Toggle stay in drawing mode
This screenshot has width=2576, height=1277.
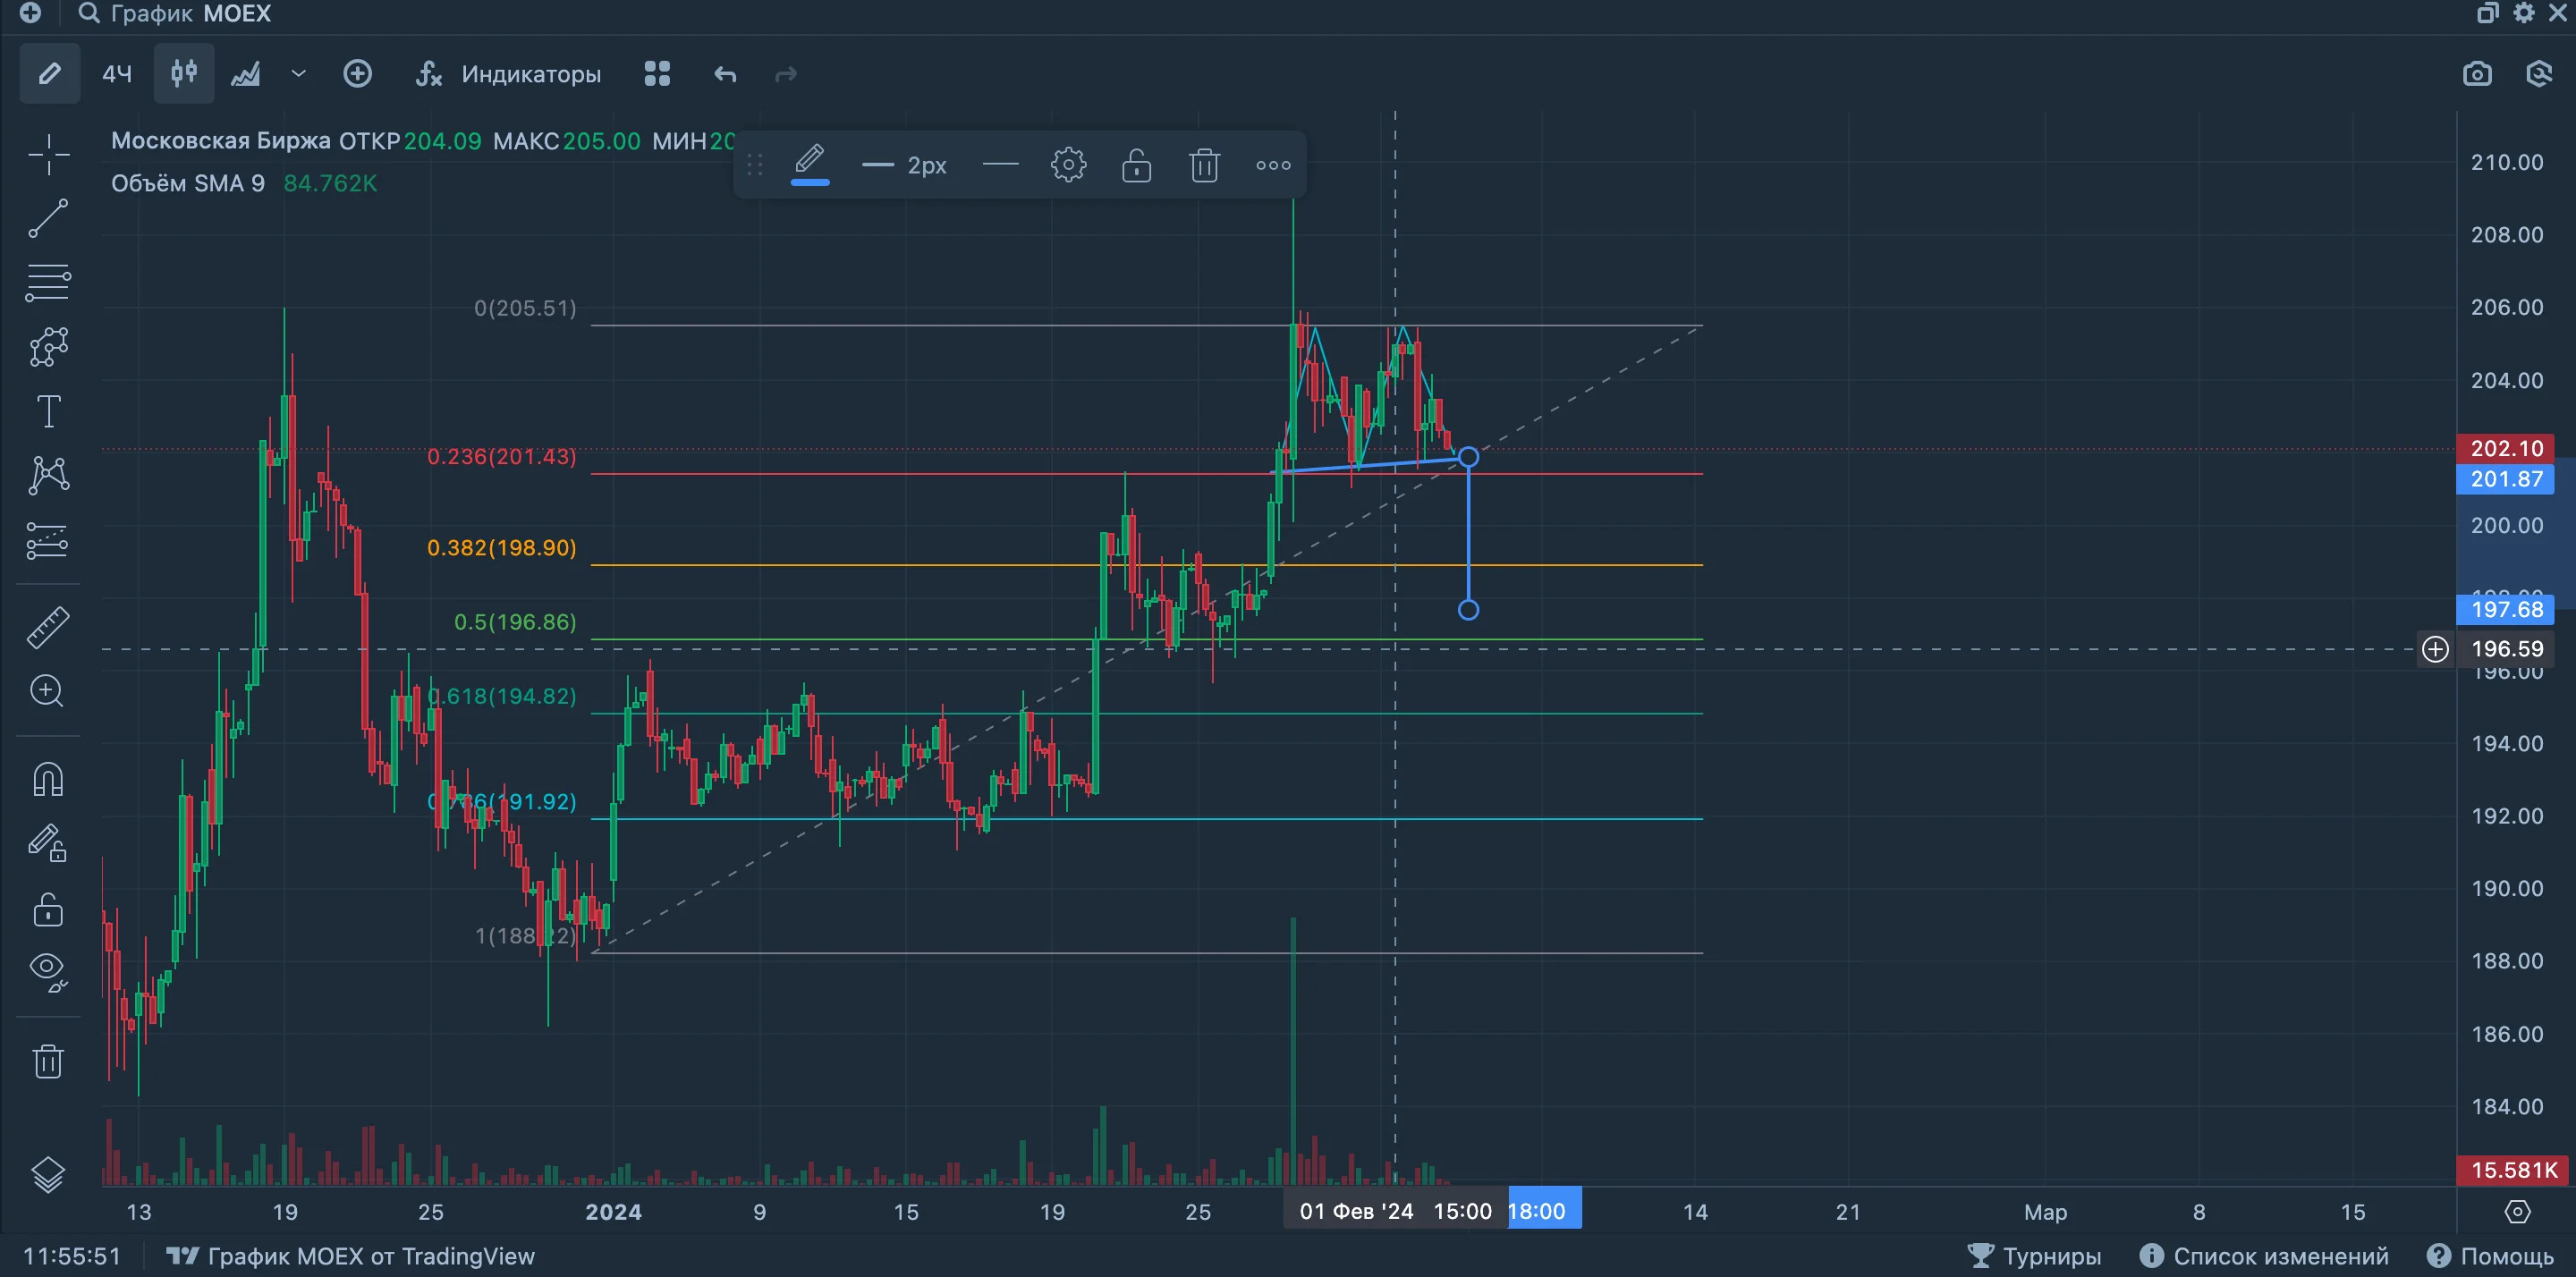[x=48, y=843]
